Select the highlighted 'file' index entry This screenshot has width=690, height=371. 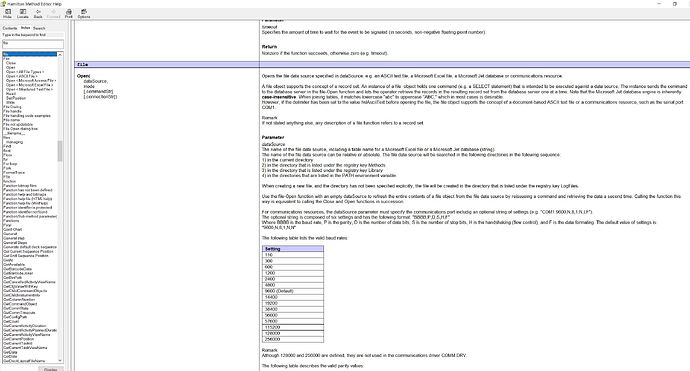[x=29, y=54]
